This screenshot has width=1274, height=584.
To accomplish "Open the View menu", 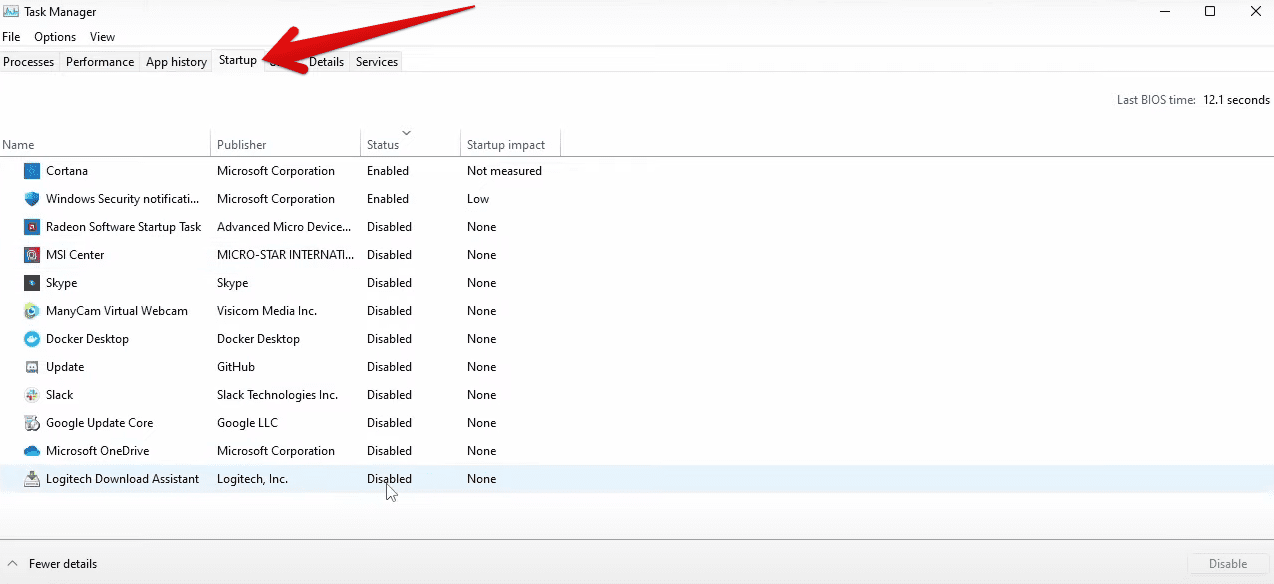I will coord(102,37).
